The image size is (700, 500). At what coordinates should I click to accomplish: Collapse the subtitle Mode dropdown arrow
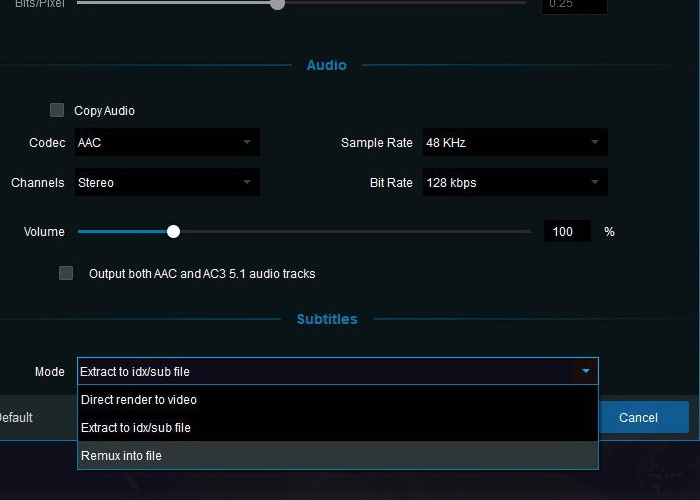tap(586, 371)
